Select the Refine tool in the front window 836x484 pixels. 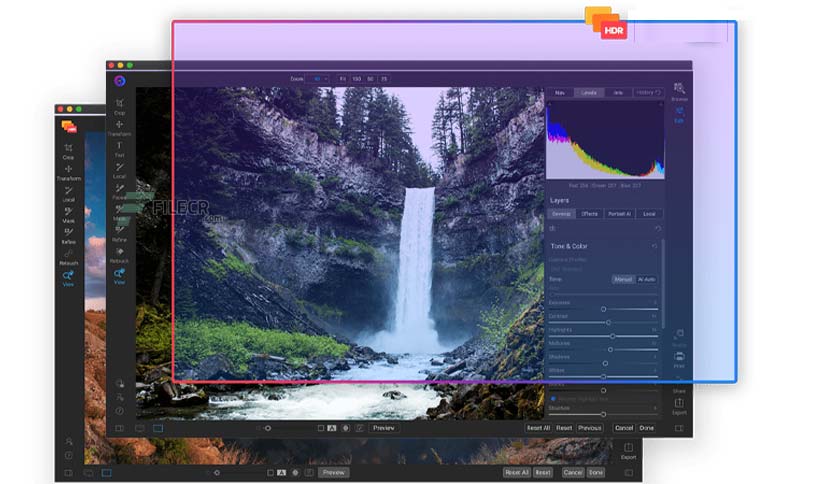119,234
